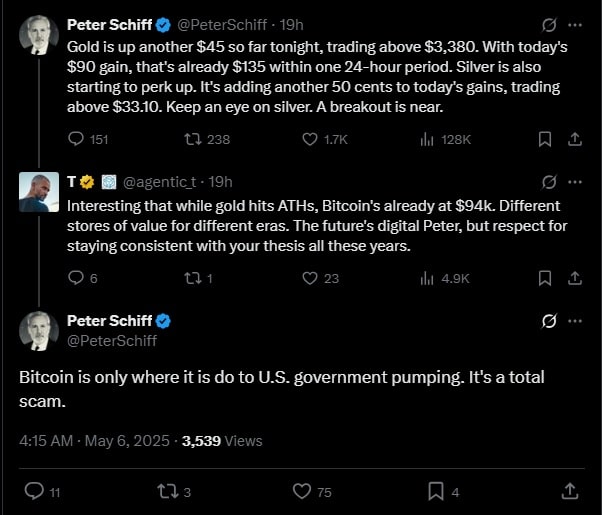
Task: View analytics showing 128K views
Action: coord(427,140)
